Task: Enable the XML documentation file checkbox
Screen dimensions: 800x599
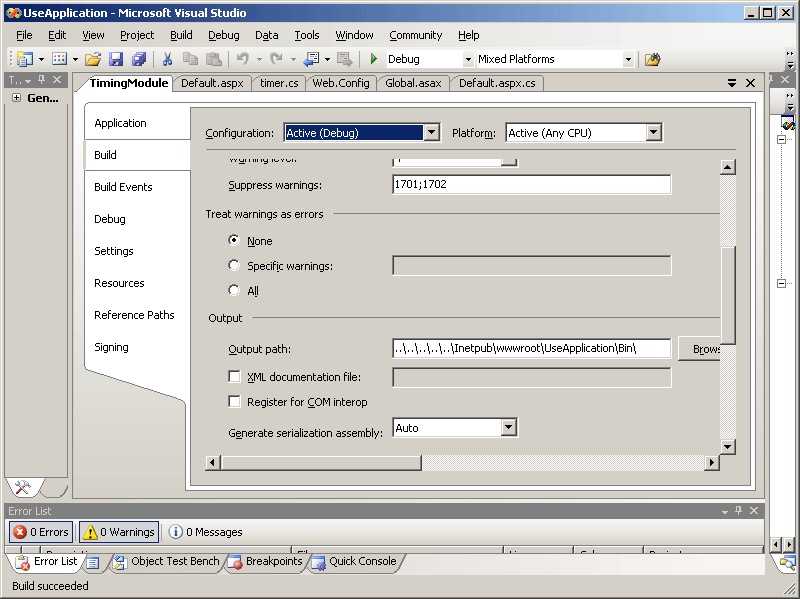Action: coord(235,377)
